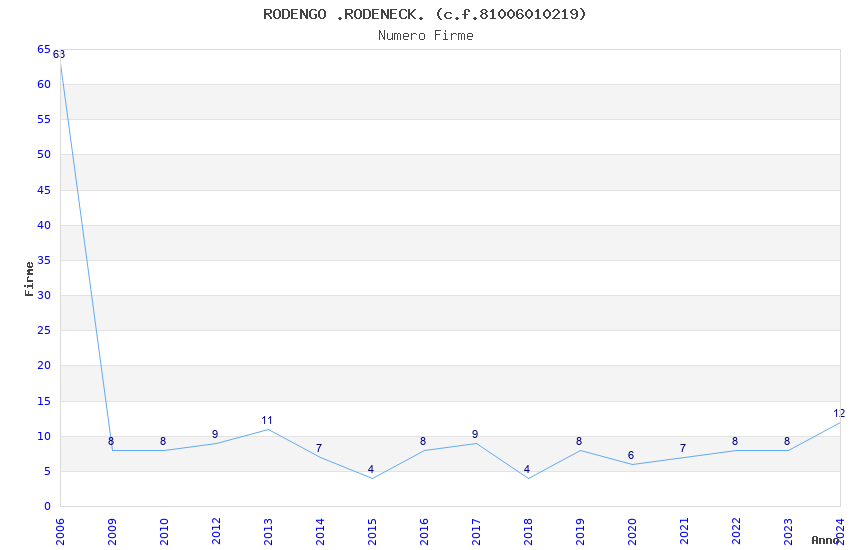850x550 pixels.
Task: Click the x-axis year label 2019
Action: tap(580, 531)
